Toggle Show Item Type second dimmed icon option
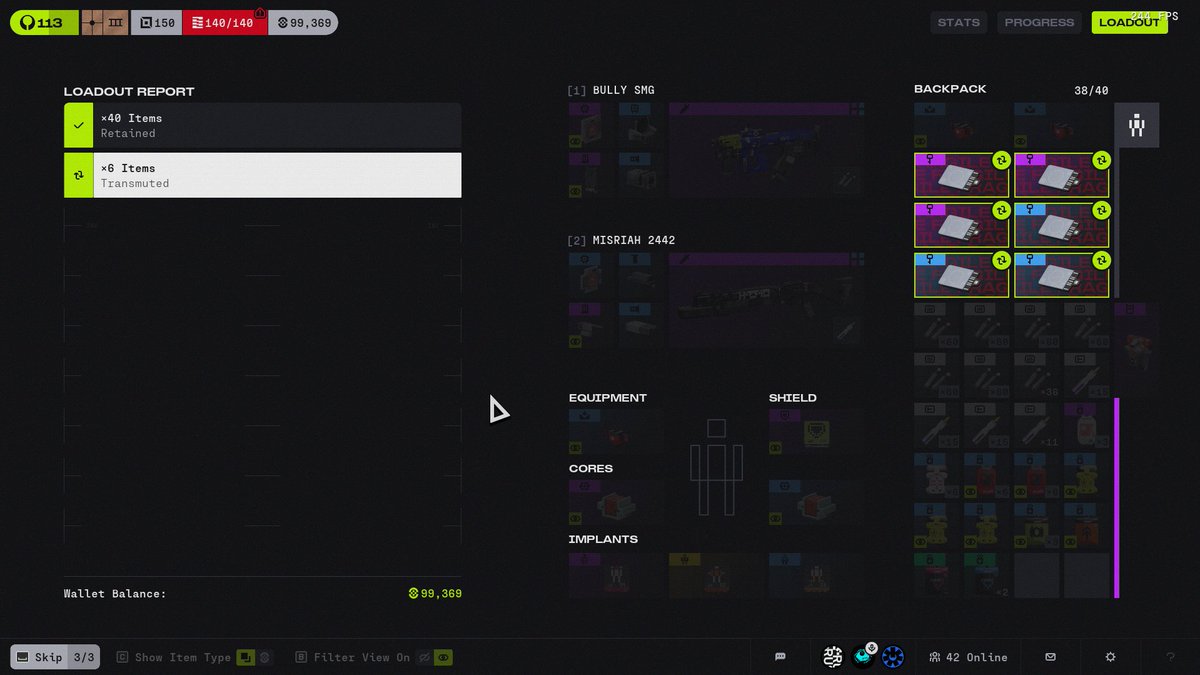This screenshot has height=675, width=1200. pos(265,657)
